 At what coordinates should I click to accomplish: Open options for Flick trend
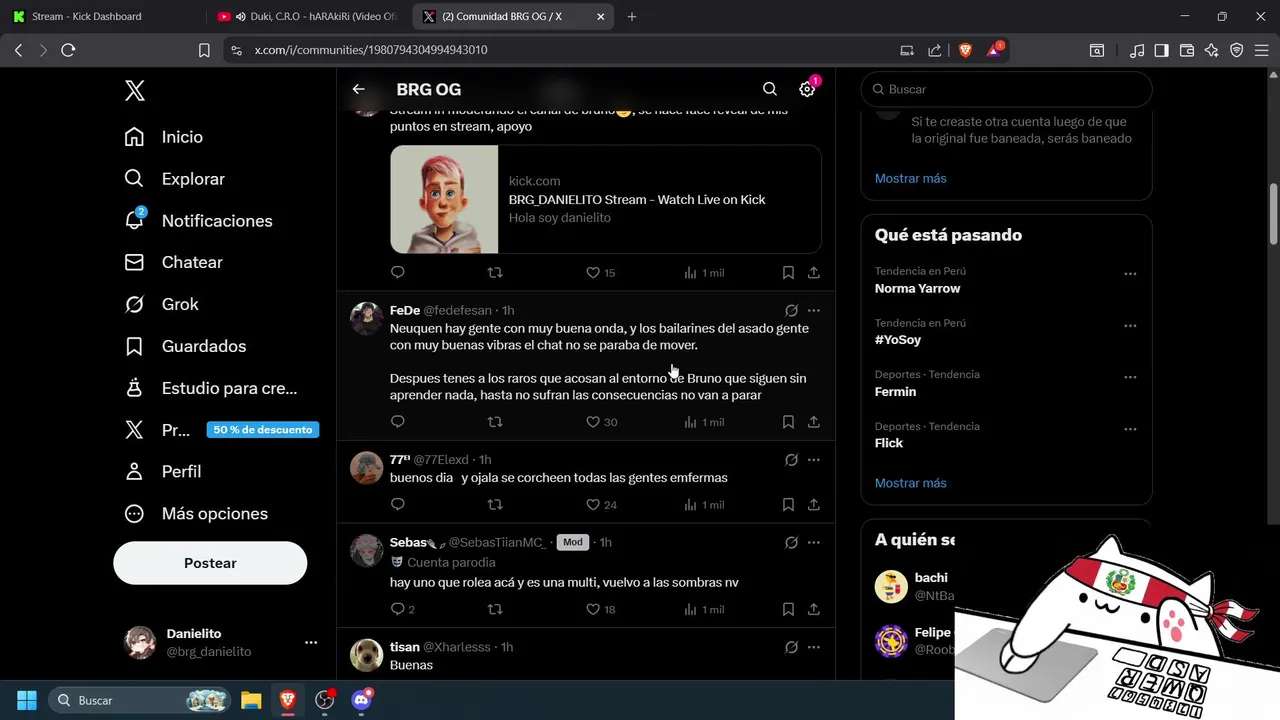click(x=1130, y=429)
